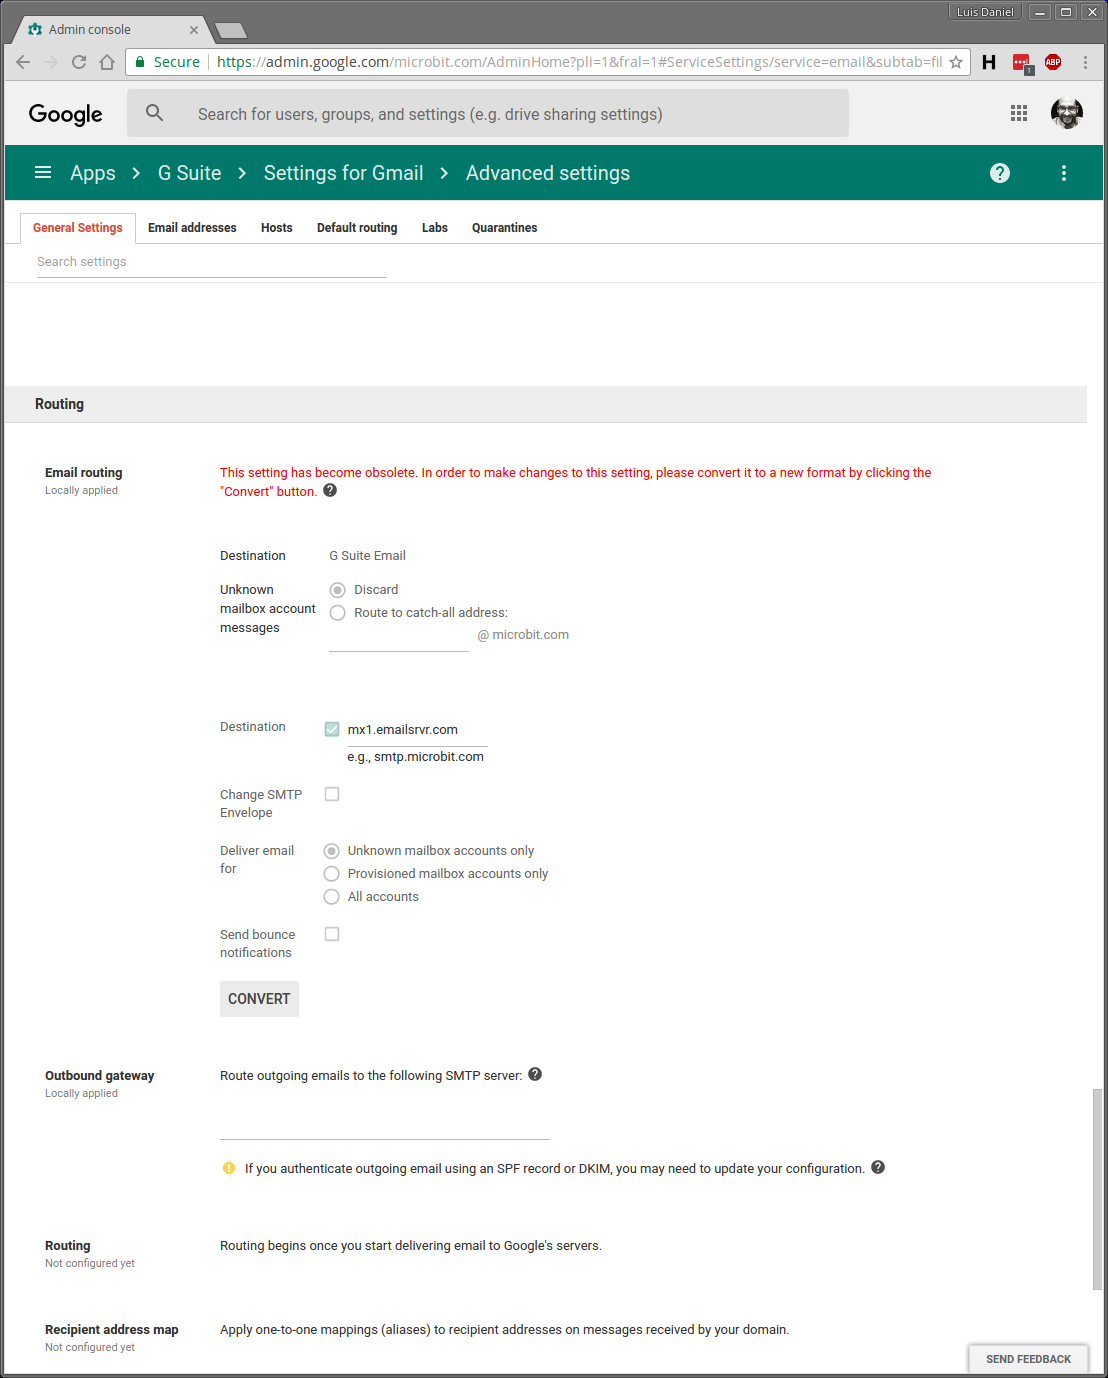Open the Help question mark in header
1108x1378 pixels.
[1000, 173]
